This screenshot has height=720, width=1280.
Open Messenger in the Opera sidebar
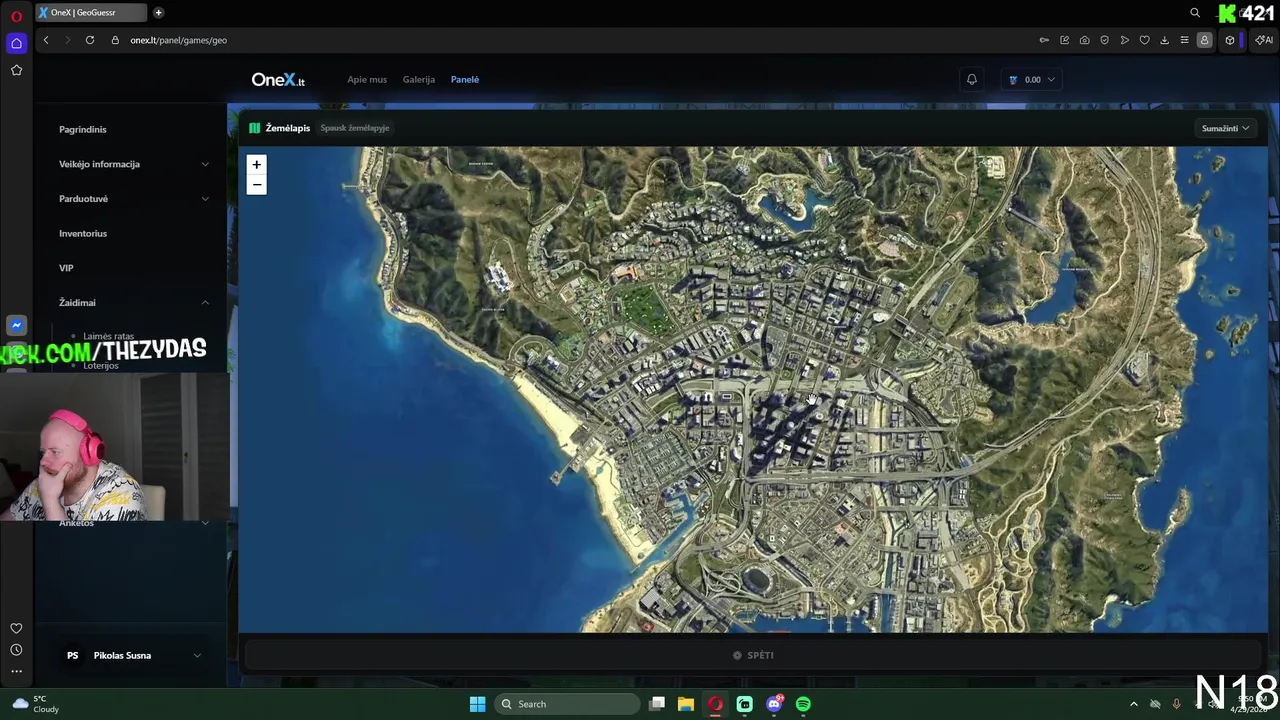point(16,325)
